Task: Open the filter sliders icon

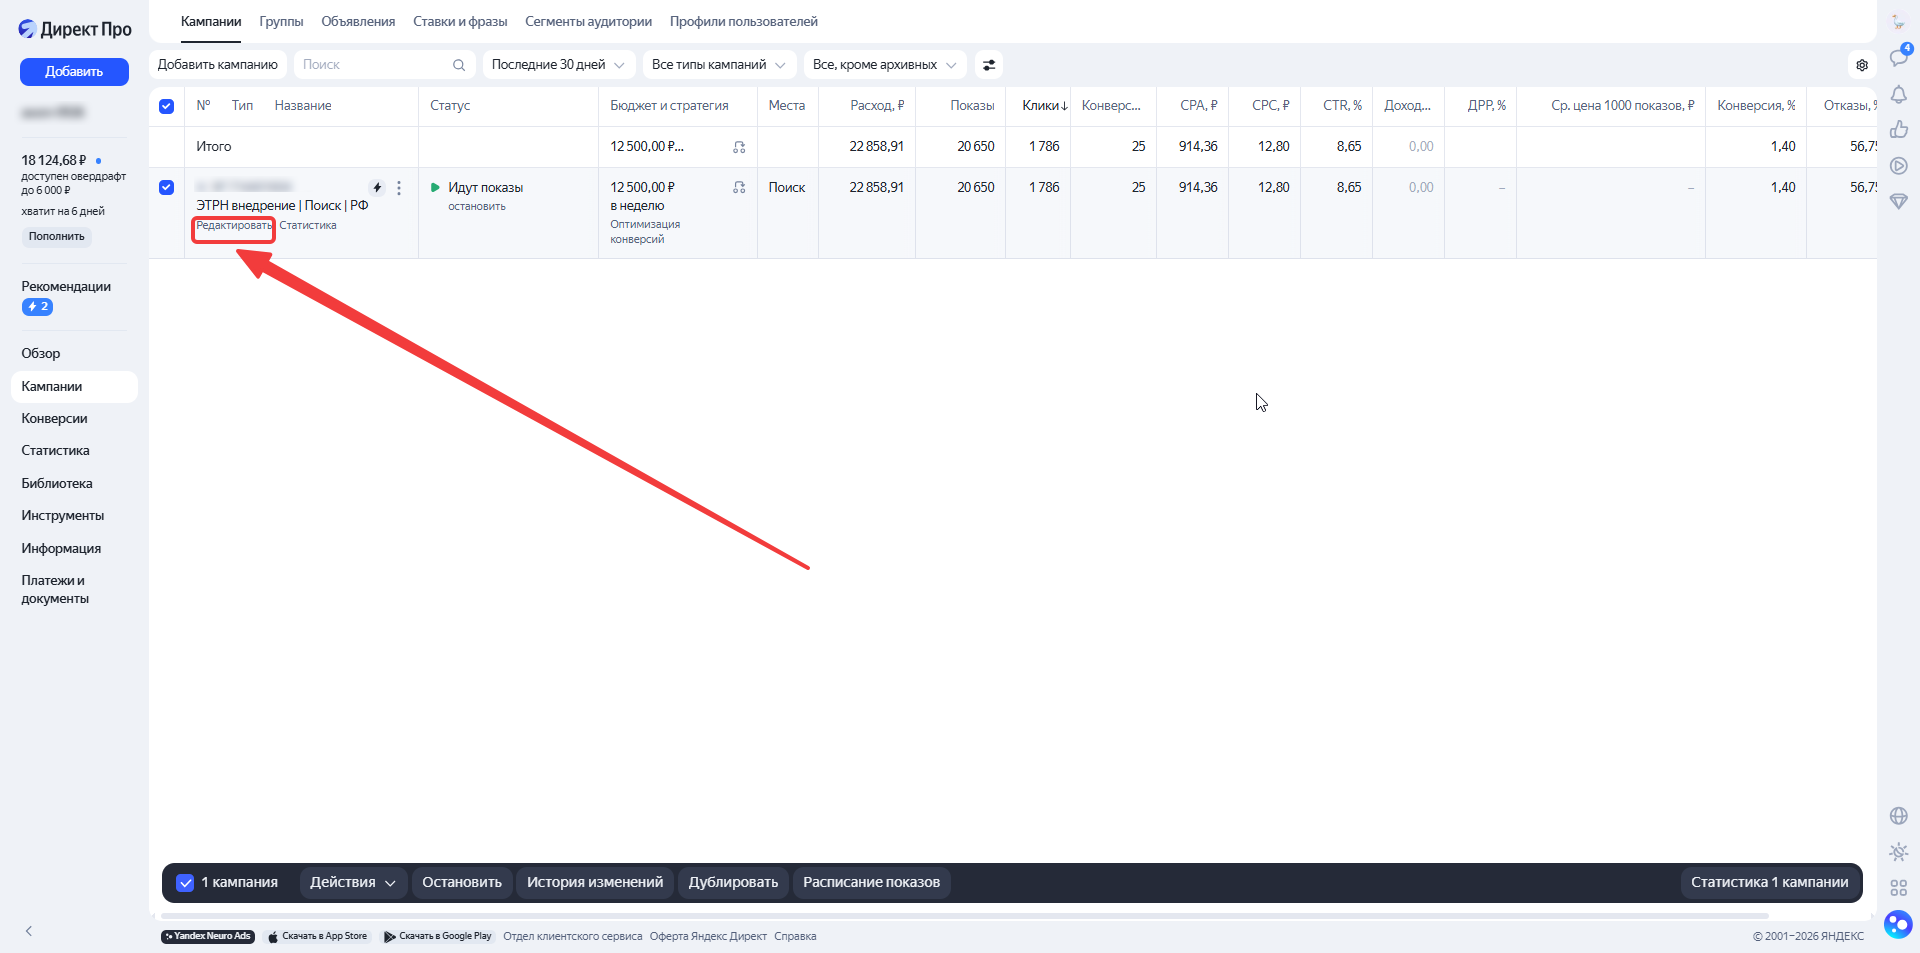Action: coord(989,65)
